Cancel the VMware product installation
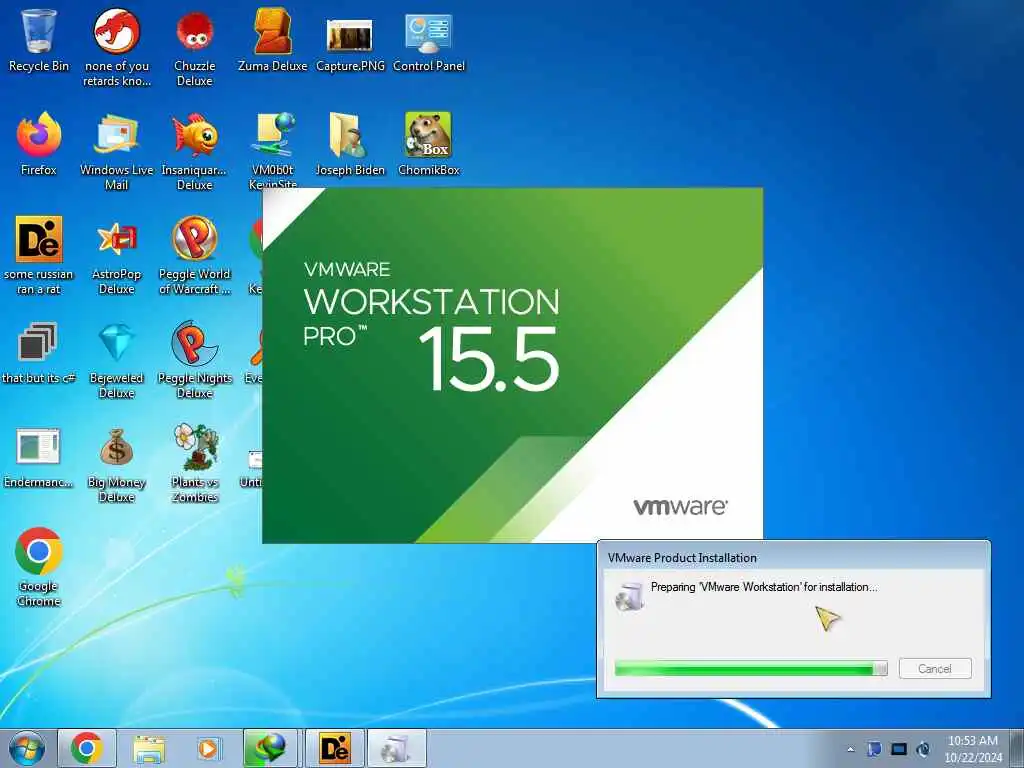The height and width of the screenshot is (768, 1024). pyautogui.click(x=935, y=669)
